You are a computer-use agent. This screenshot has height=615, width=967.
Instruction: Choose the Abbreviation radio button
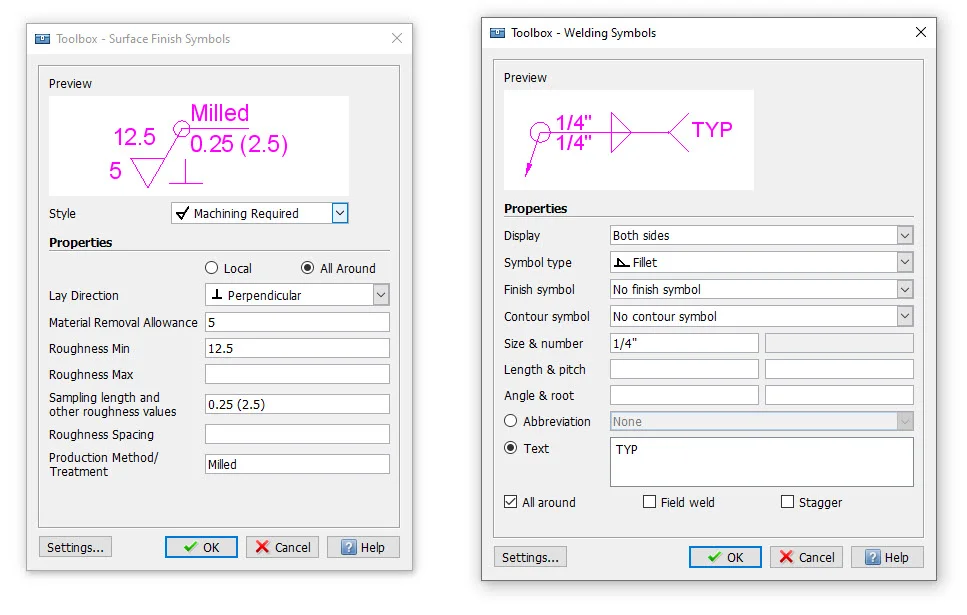511,422
